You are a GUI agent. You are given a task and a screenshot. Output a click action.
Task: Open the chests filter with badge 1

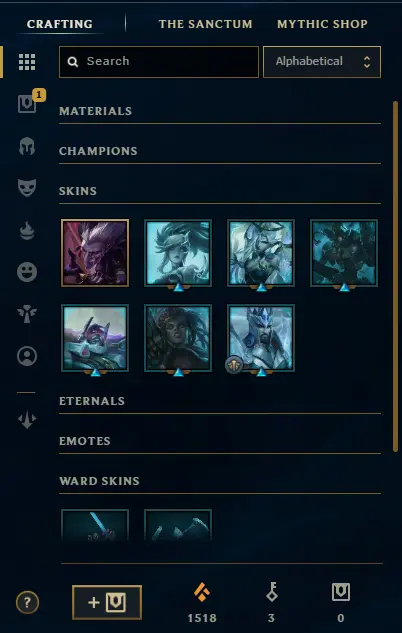tap(27, 104)
